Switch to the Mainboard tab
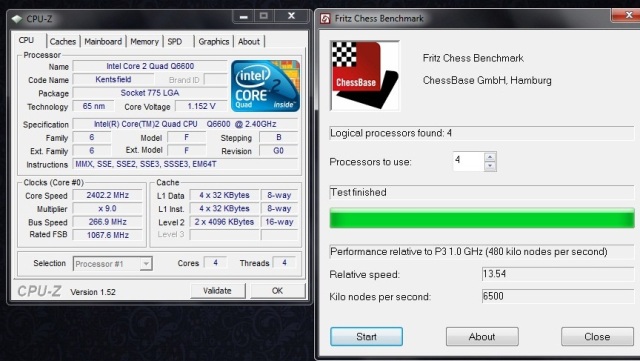This screenshot has width=640, height=361. pyautogui.click(x=103, y=42)
